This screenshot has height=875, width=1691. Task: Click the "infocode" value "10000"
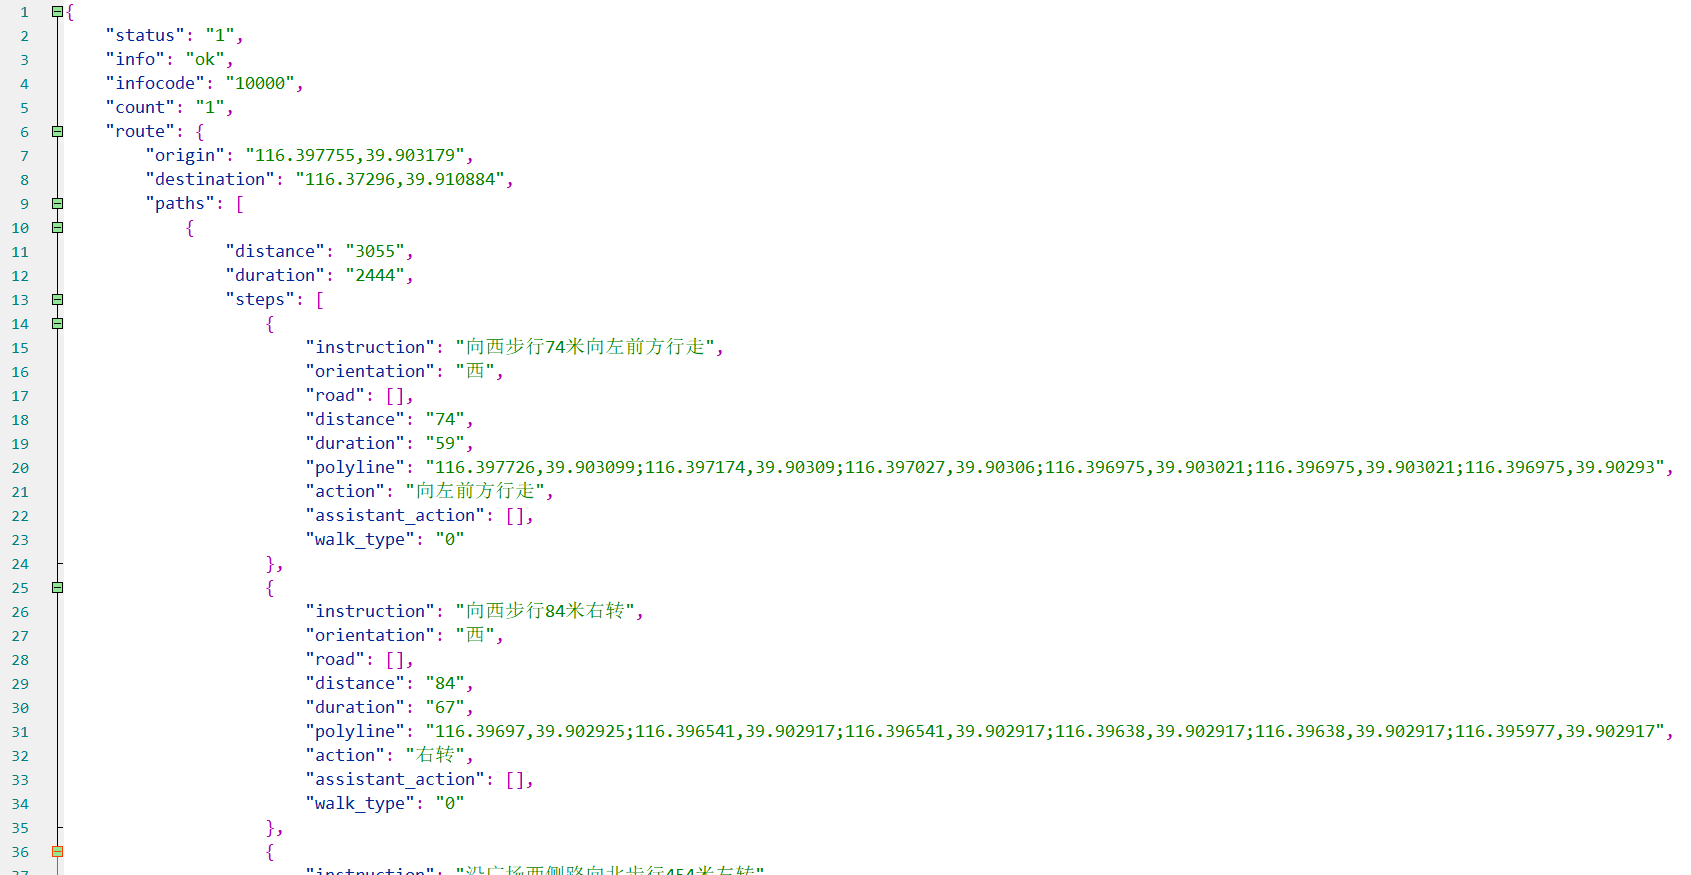[x=259, y=83]
